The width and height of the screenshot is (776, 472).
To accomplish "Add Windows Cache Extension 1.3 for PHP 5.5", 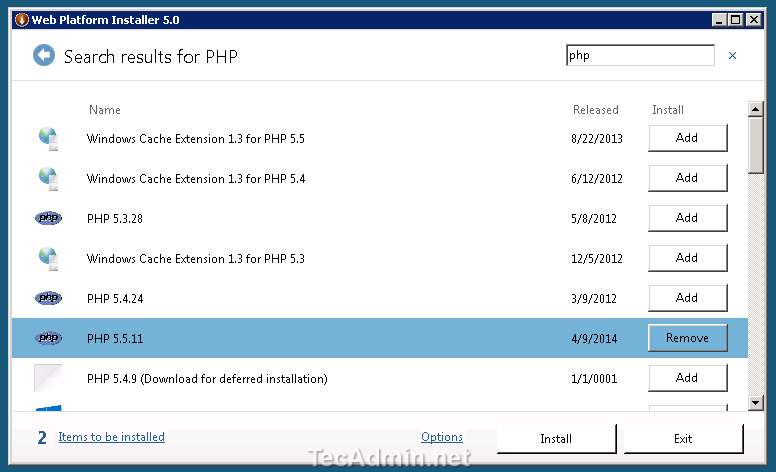I will pos(687,138).
